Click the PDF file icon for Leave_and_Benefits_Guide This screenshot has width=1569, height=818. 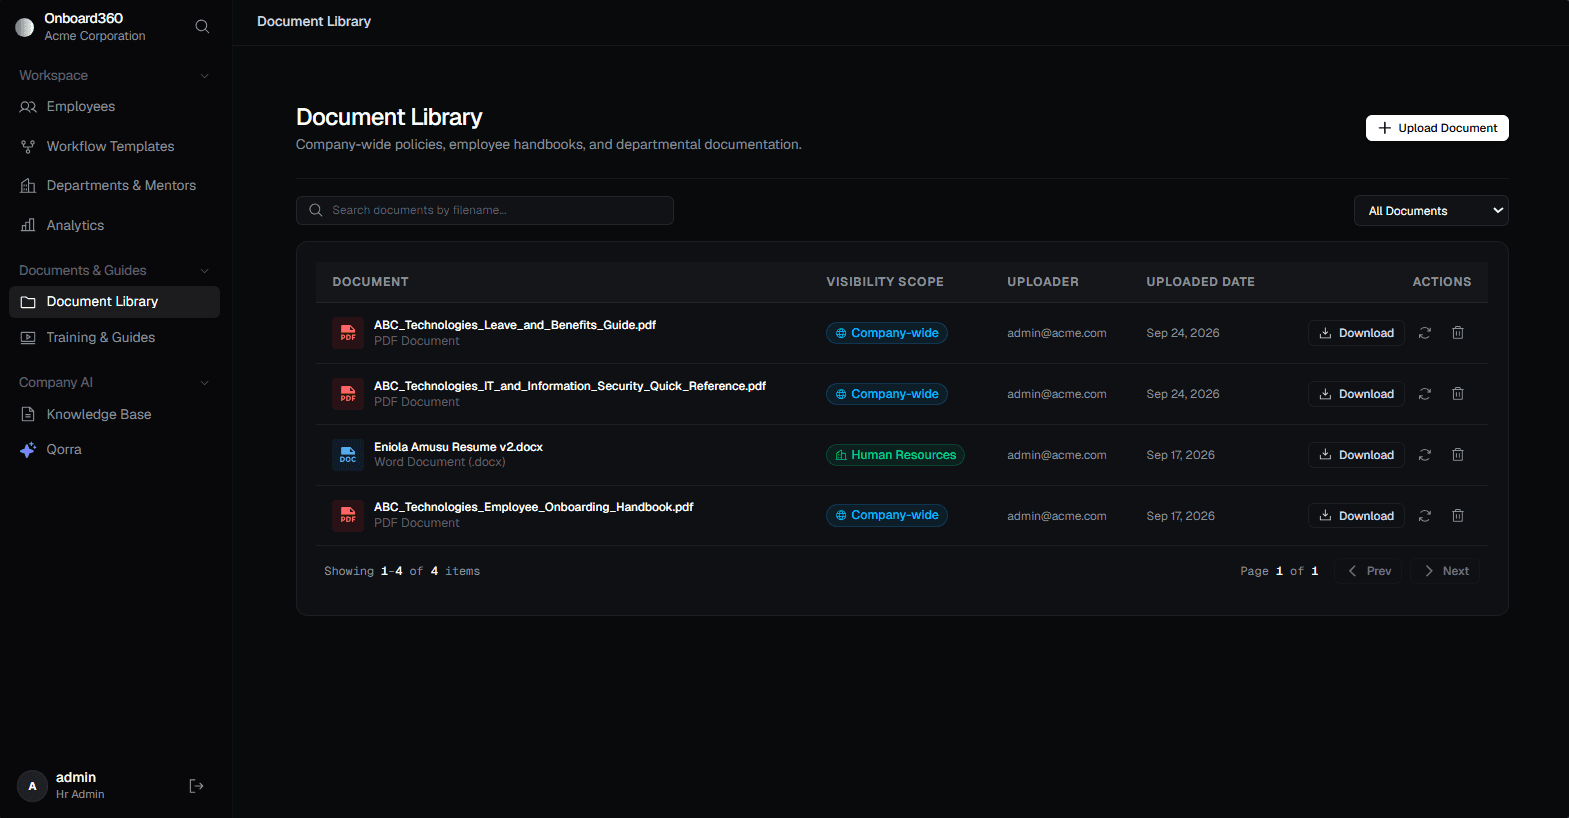point(348,333)
